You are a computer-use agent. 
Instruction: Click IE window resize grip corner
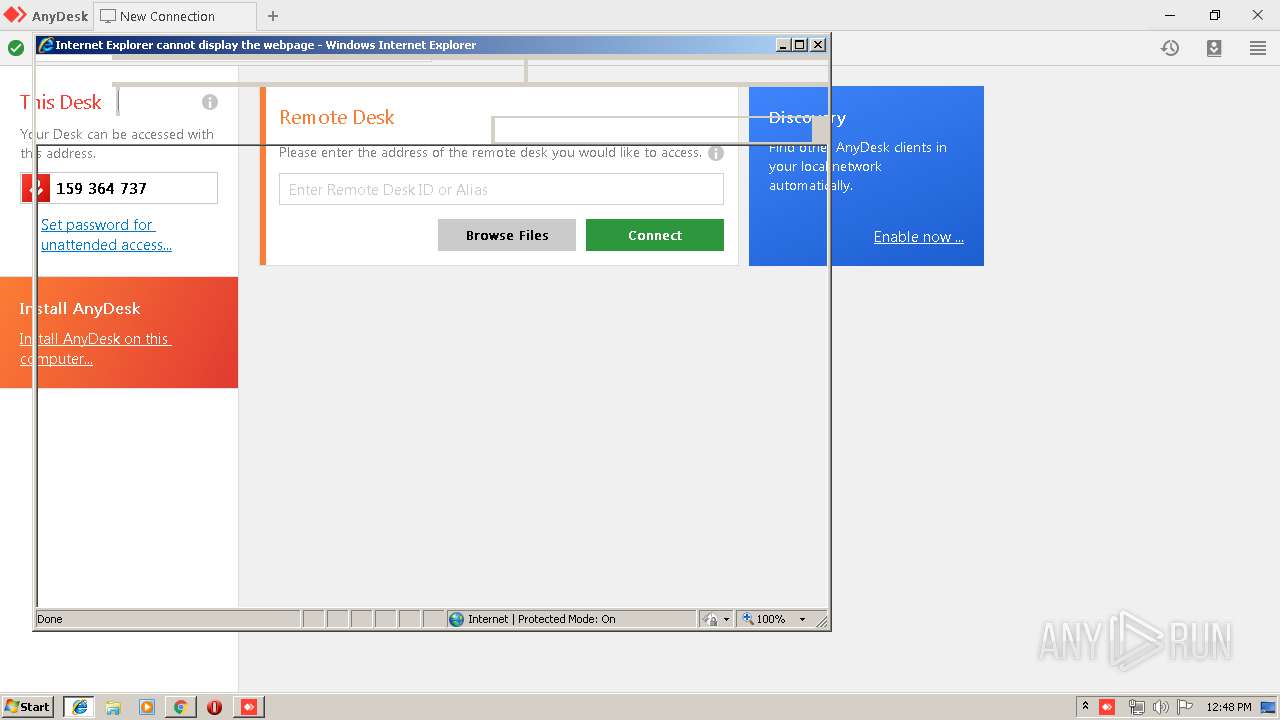pyautogui.click(x=821, y=621)
